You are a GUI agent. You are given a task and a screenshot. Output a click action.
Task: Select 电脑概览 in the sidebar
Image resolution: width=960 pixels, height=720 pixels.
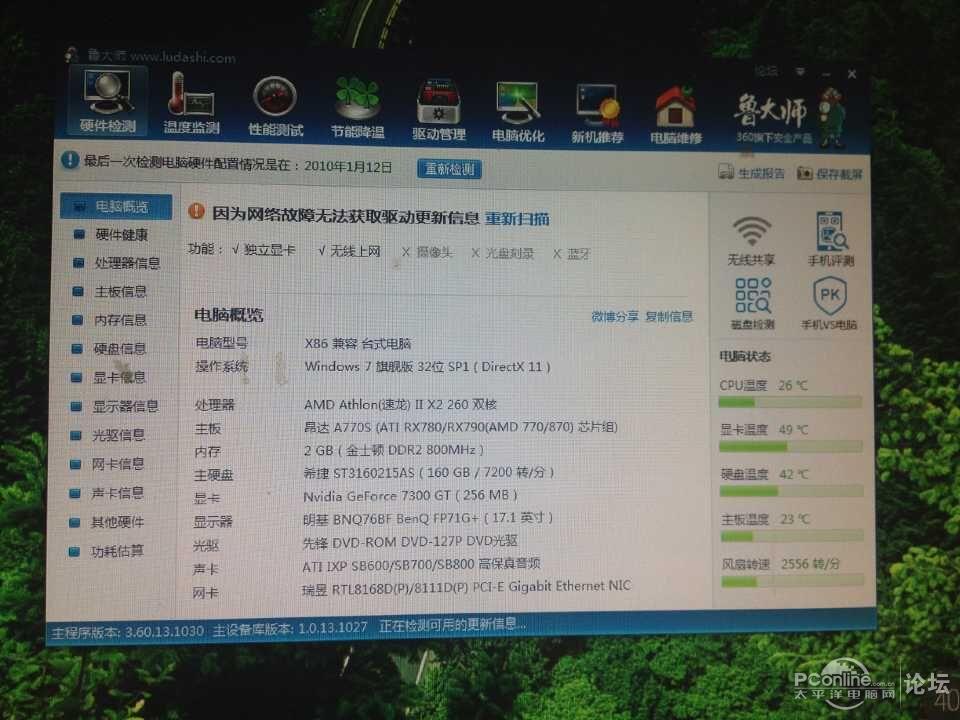[116, 207]
